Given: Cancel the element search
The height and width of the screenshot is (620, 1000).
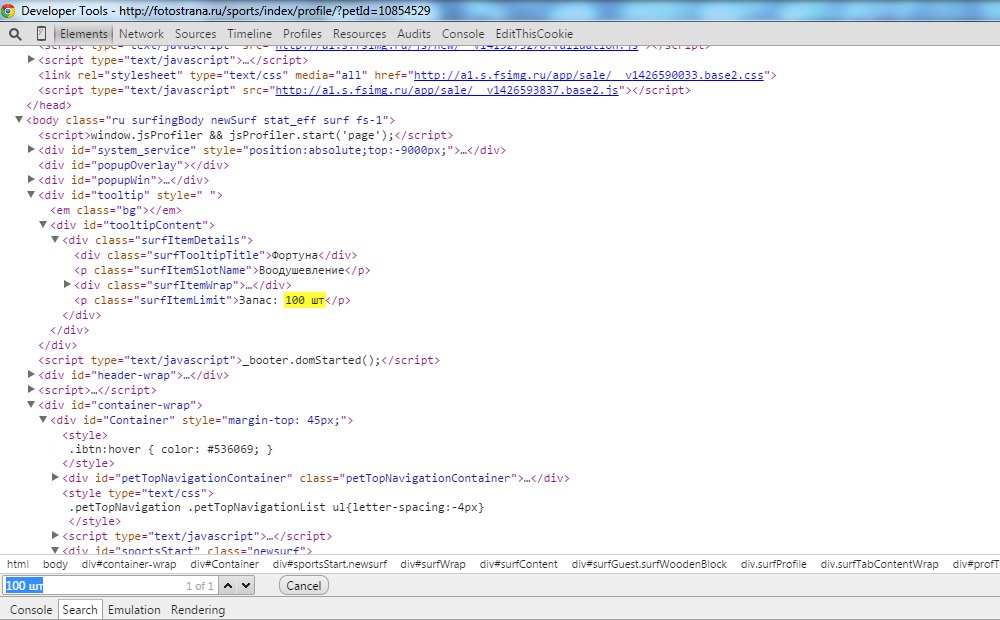Looking at the screenshot, I should click(304, 586).
